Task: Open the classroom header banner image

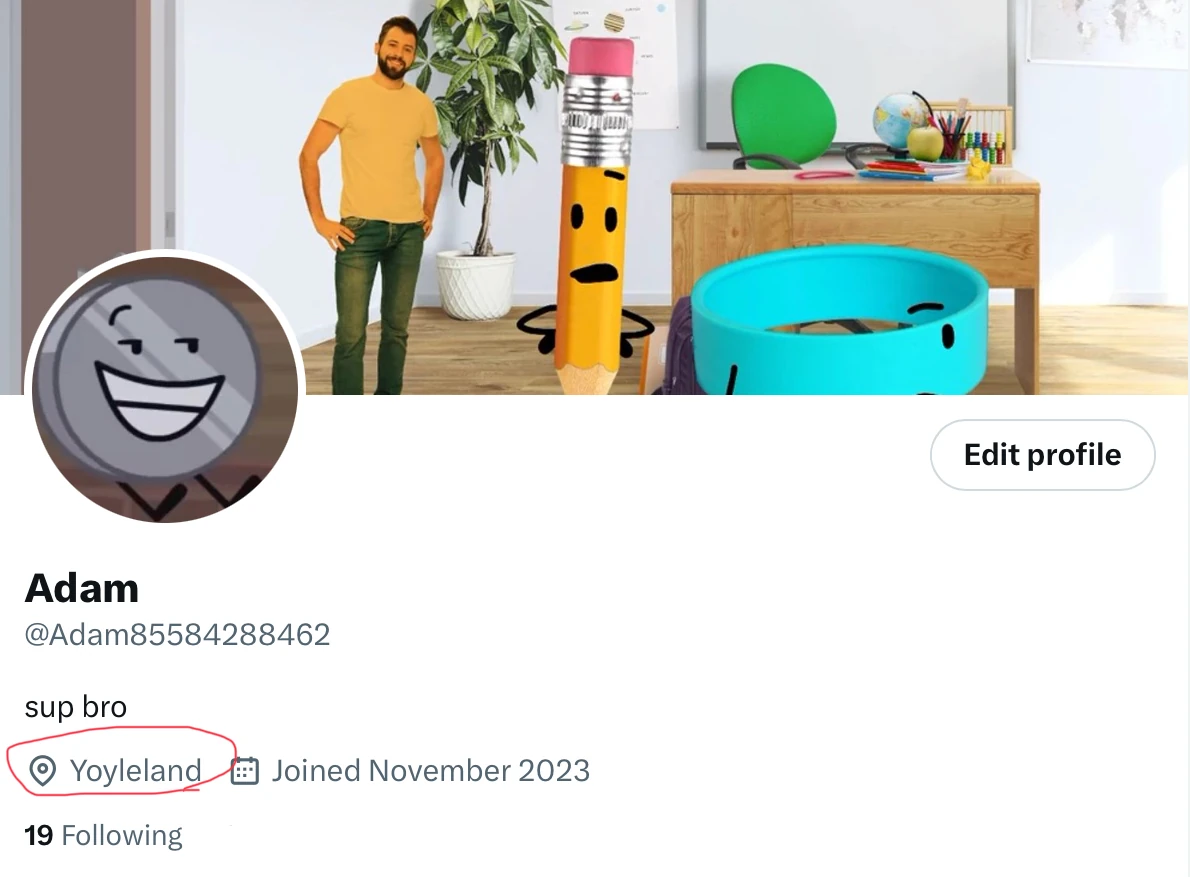Action: tap(595, 197)
